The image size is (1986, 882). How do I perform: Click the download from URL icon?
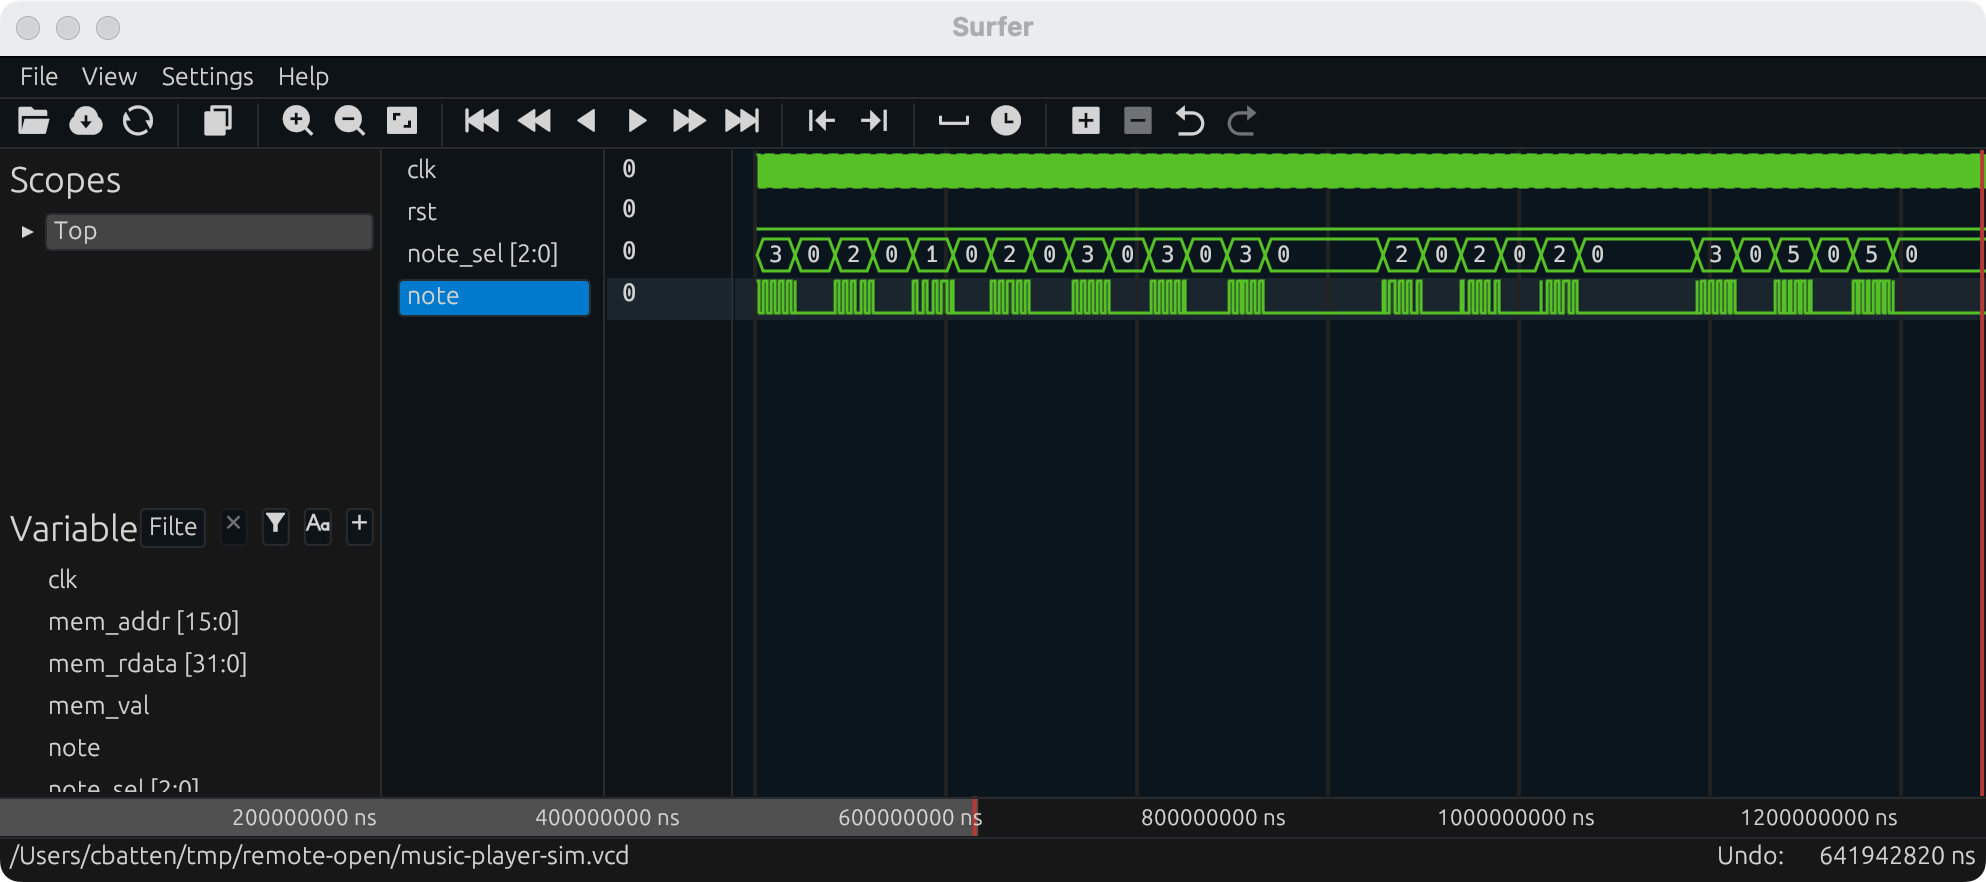coord(86,121)
